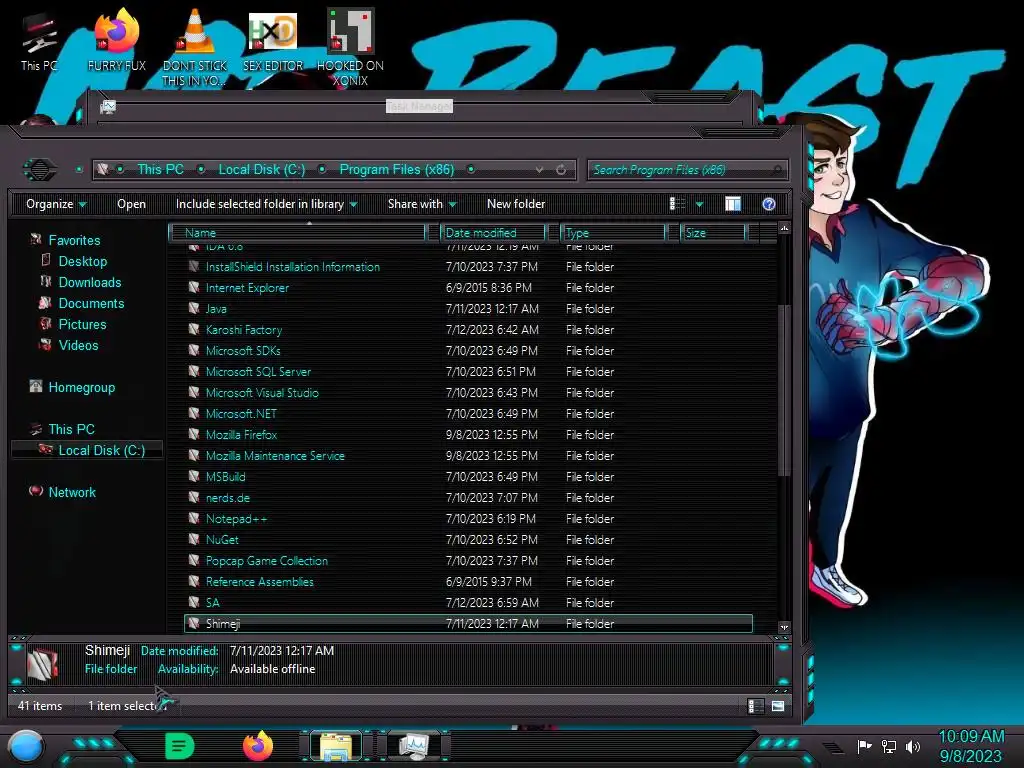Select Downloads in Favorites
Screen dimensions: 1024x768
(x=89, y=282)
